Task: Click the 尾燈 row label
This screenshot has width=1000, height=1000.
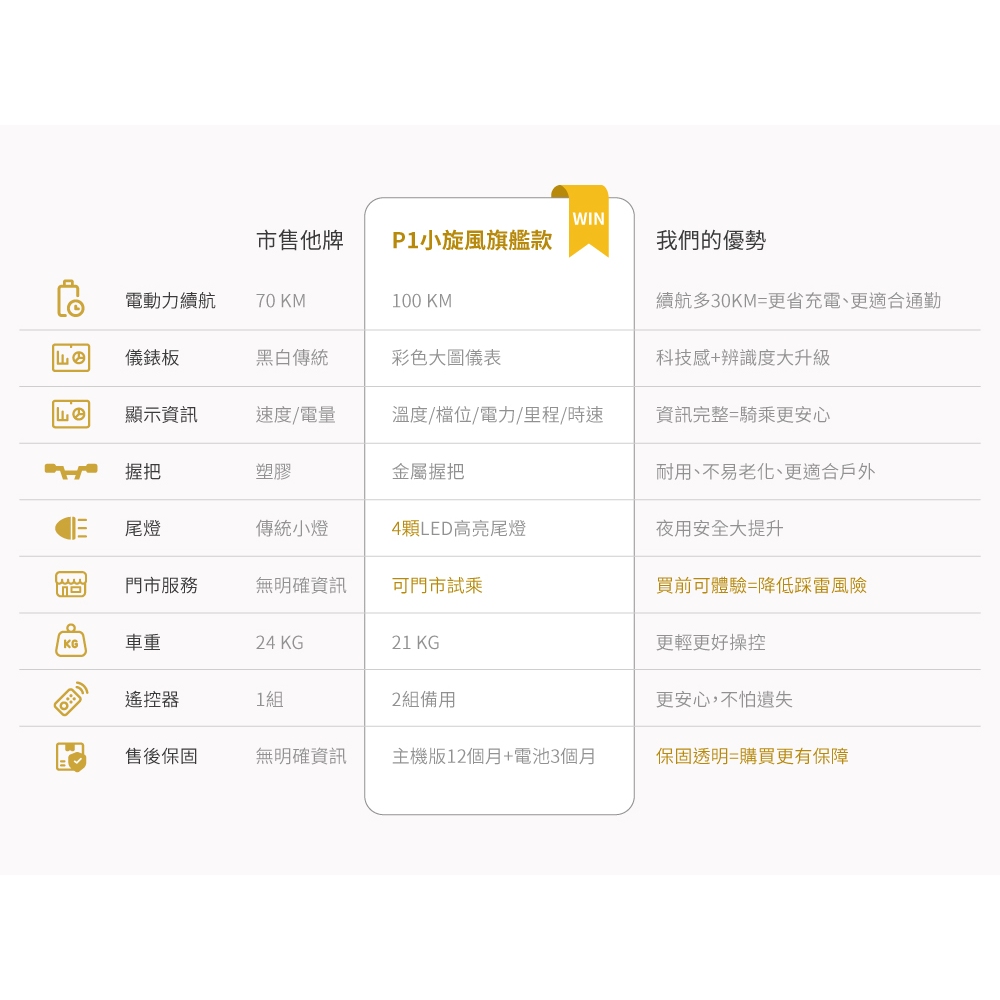Action: [143, 528]
